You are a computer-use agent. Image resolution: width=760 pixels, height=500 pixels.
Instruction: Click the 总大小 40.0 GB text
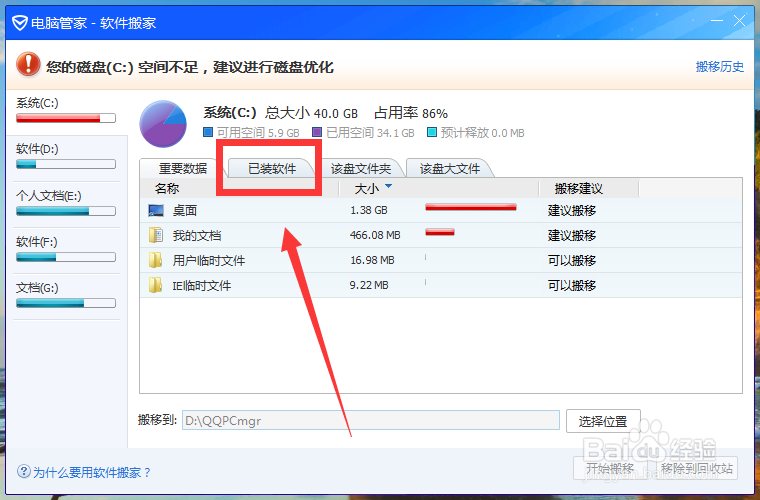(x=311, y=113)
